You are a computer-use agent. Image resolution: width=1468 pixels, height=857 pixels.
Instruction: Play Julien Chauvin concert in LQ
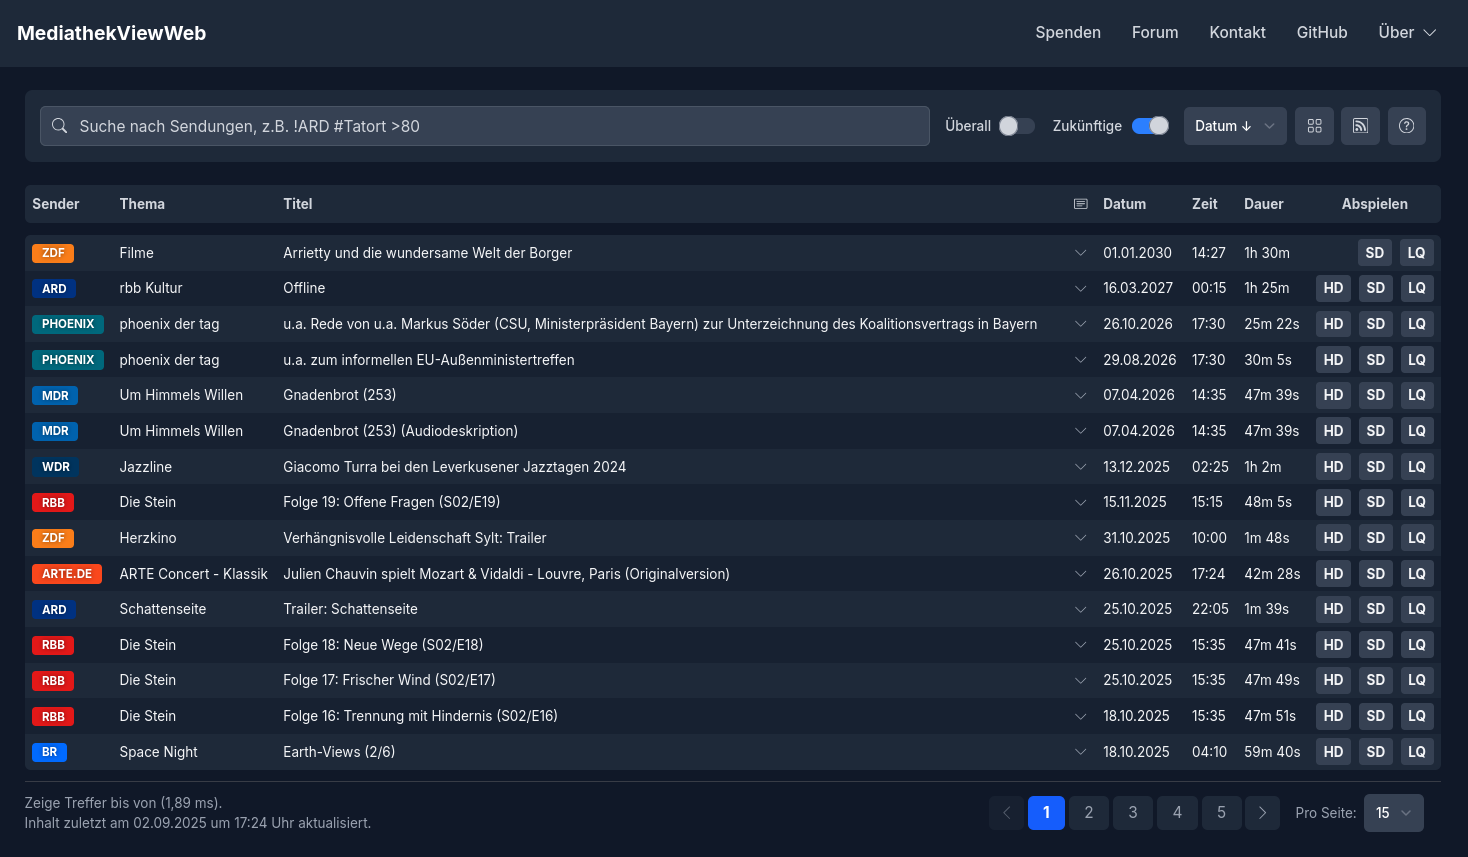1417,574
